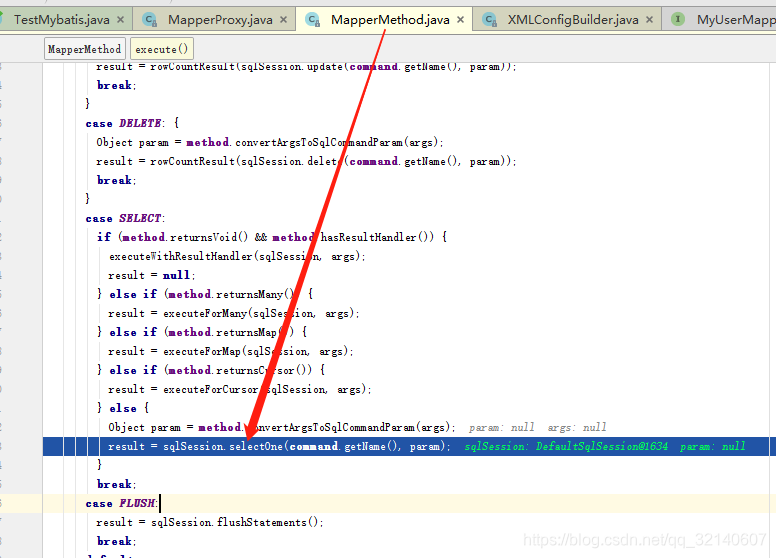Click the inline hint 'DefaultSqlSession@1634'

click(x=602, y=446)
